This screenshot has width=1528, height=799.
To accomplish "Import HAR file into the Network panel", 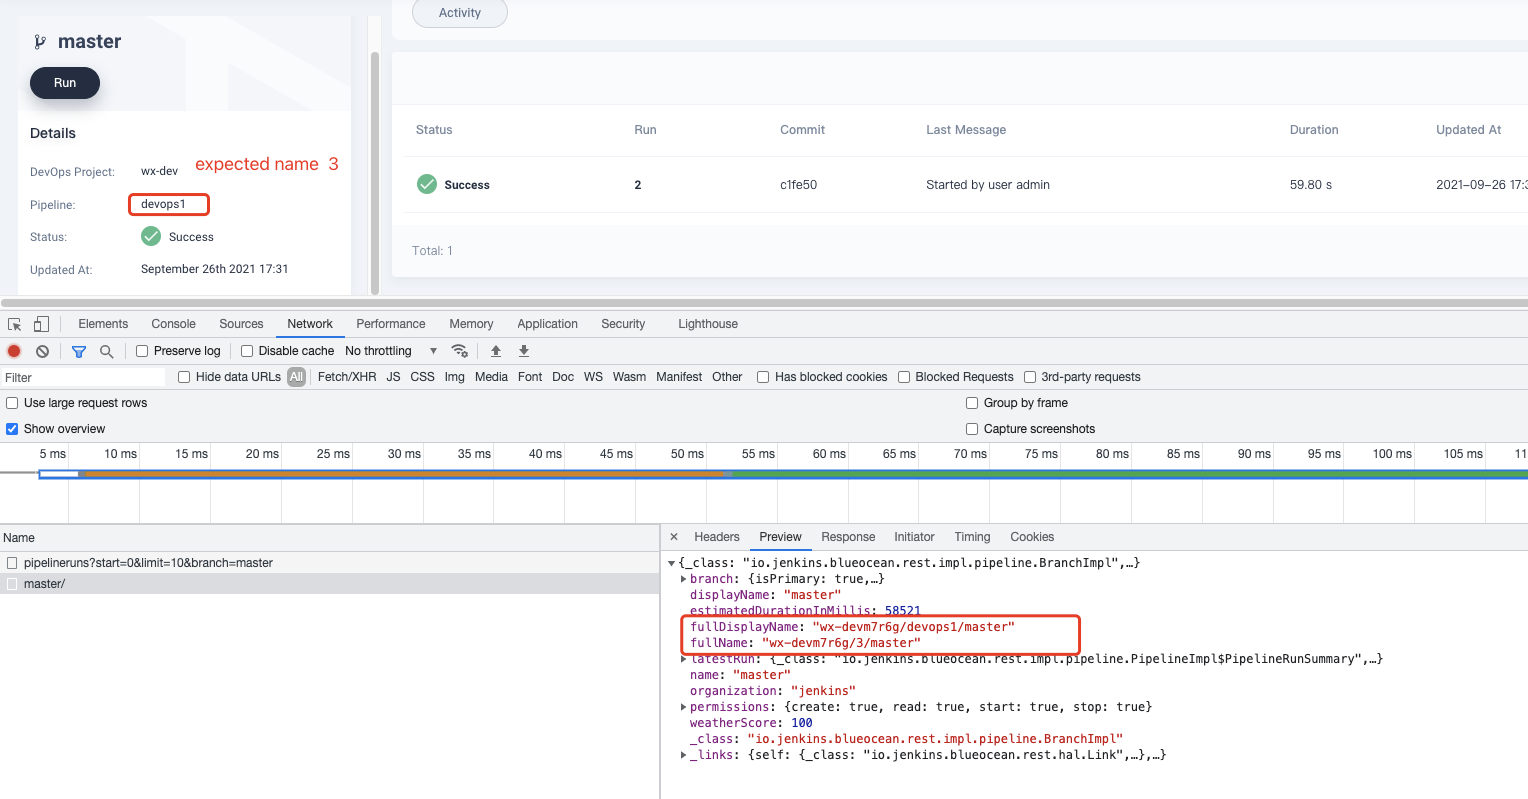I will click(x=495, y=350).
